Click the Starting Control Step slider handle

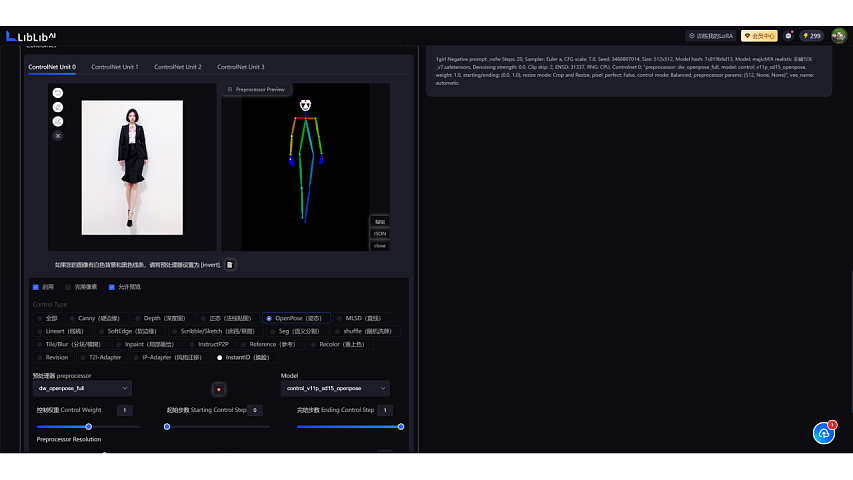pos(167,427)
